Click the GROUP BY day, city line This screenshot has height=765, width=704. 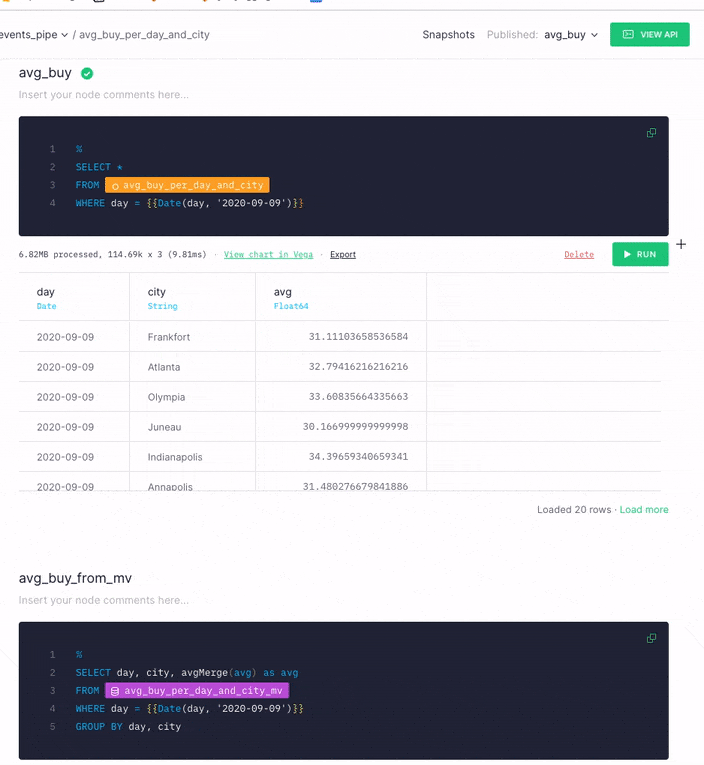pyautogui.click(x=128, y=726)
